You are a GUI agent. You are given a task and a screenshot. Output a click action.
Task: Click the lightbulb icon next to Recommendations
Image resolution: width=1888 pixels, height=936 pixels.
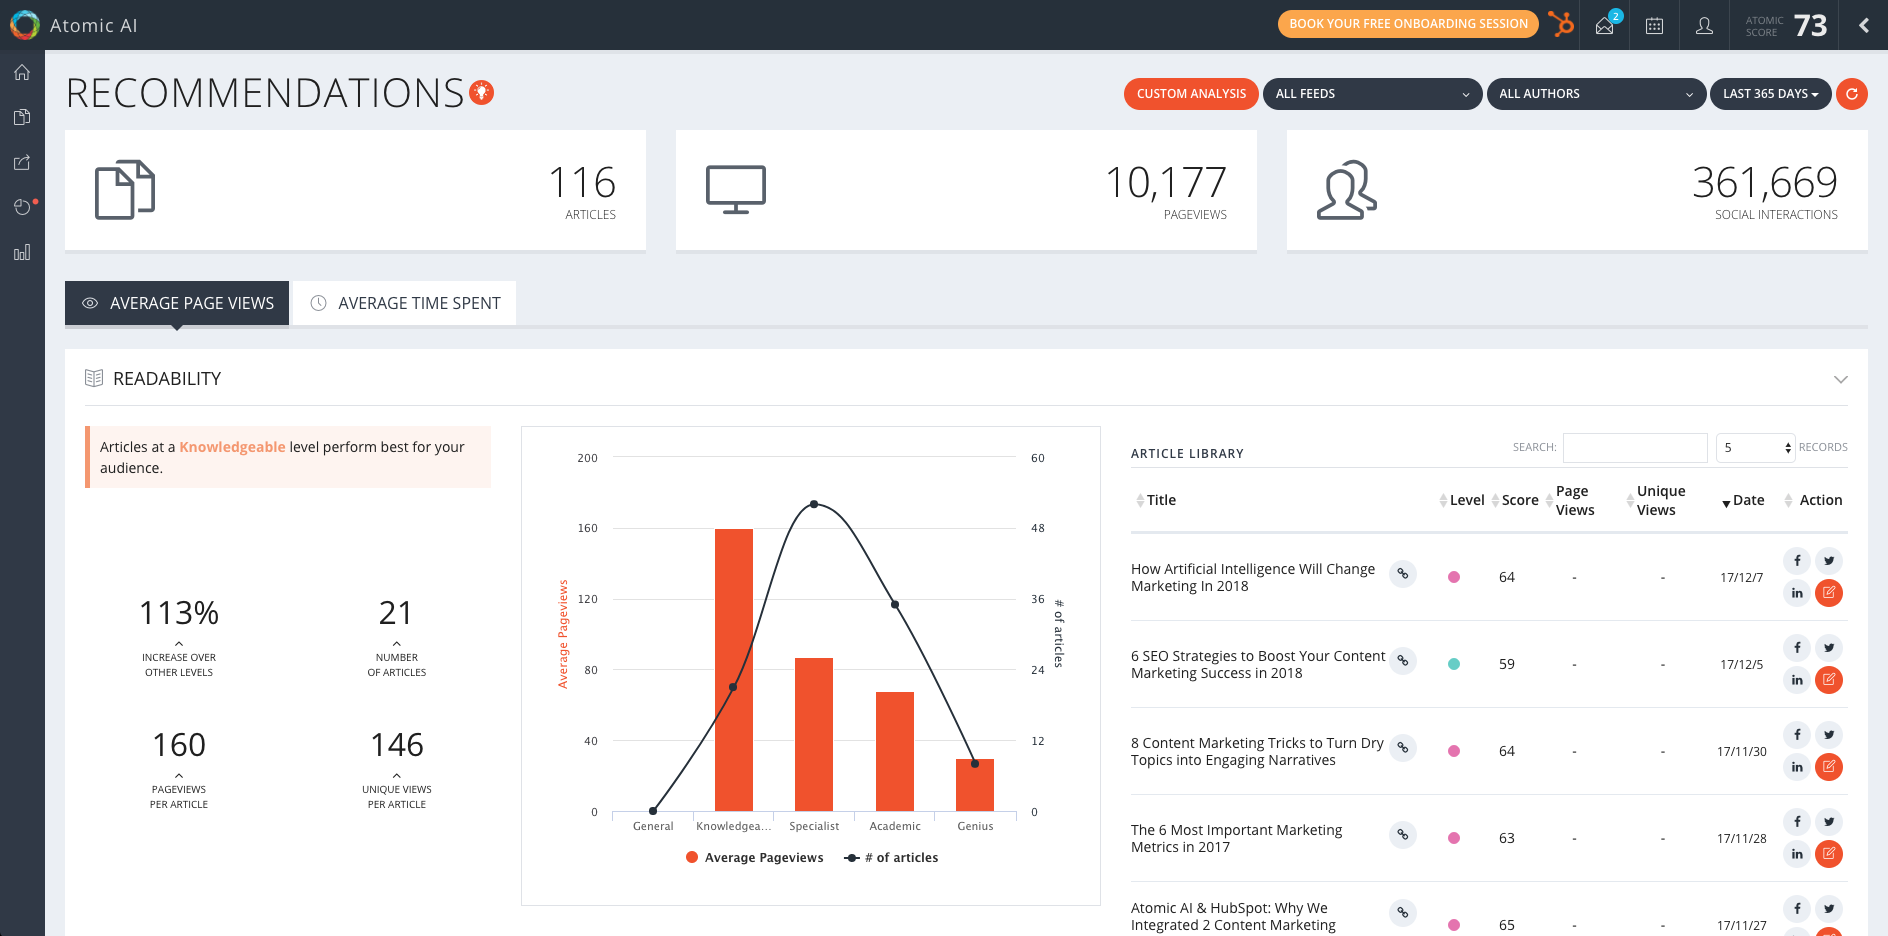click(482, 93)
